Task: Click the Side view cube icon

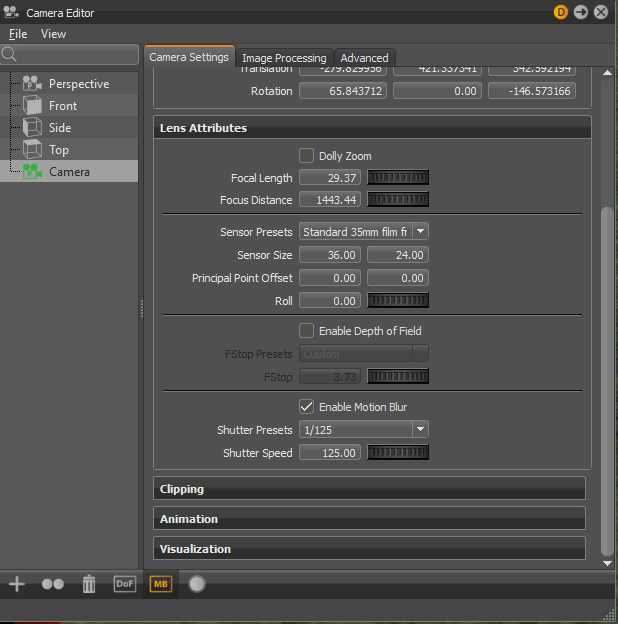Action: [x=32, y=127]
